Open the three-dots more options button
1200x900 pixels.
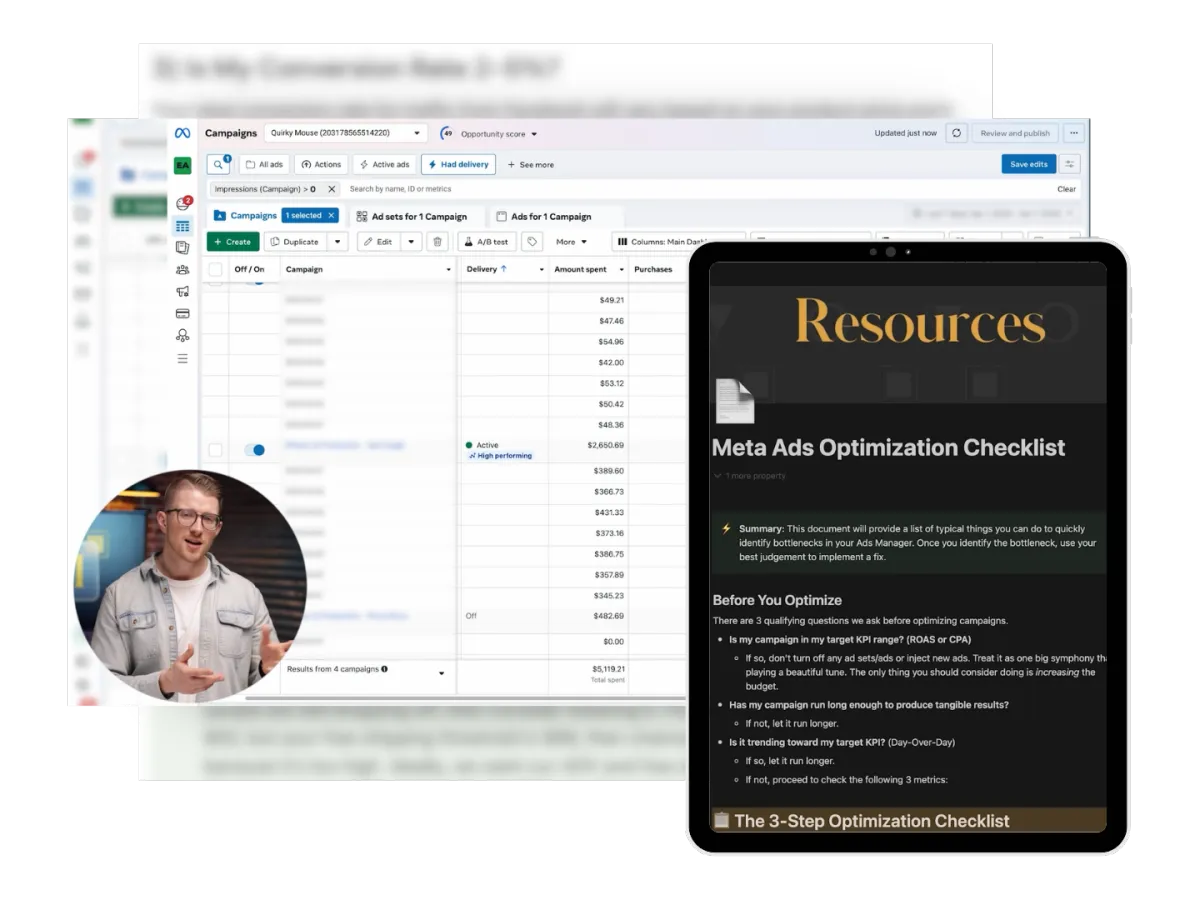pos(1073,133)
